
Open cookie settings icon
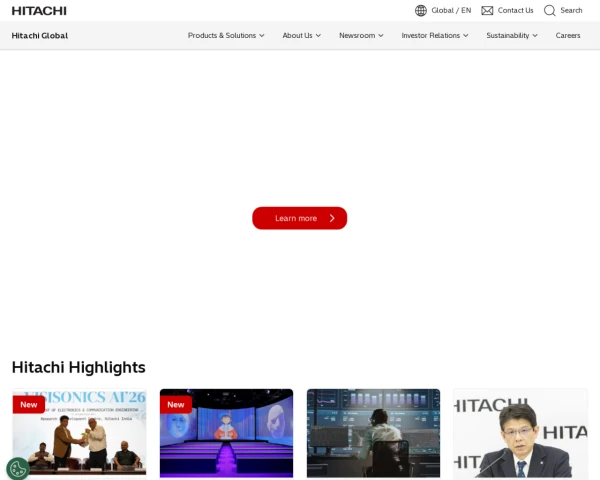point(18,469)
